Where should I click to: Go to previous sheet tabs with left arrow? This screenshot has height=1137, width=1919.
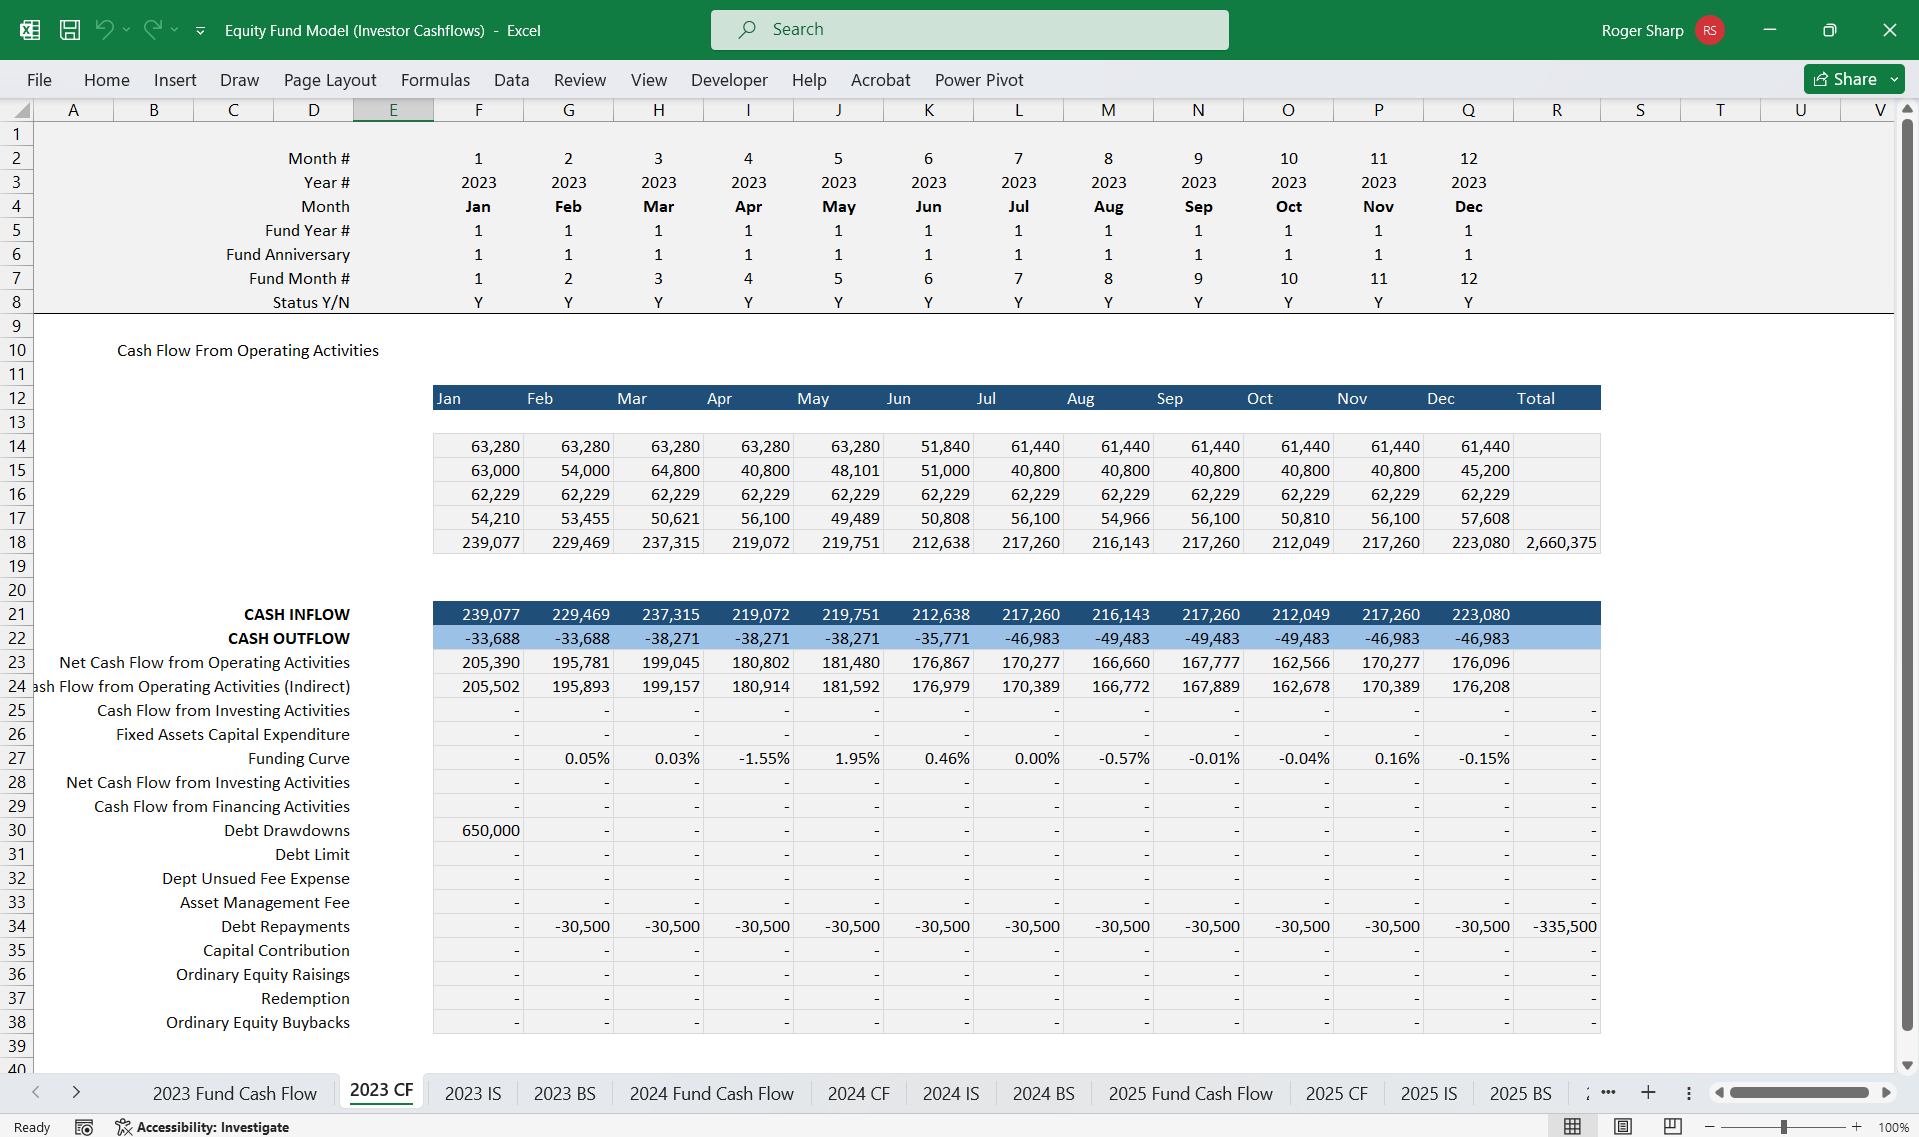click(x=36, y=1092)
